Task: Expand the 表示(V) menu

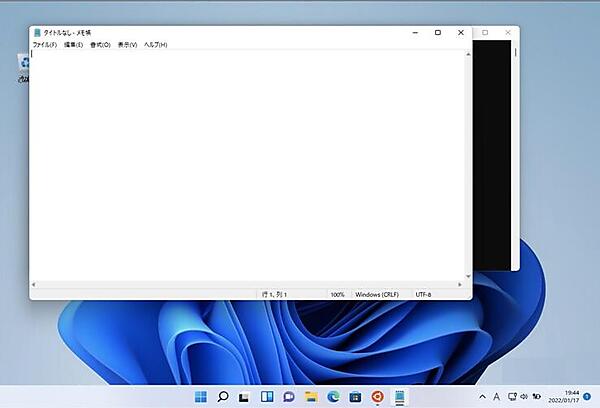Action: click(127, 45)
